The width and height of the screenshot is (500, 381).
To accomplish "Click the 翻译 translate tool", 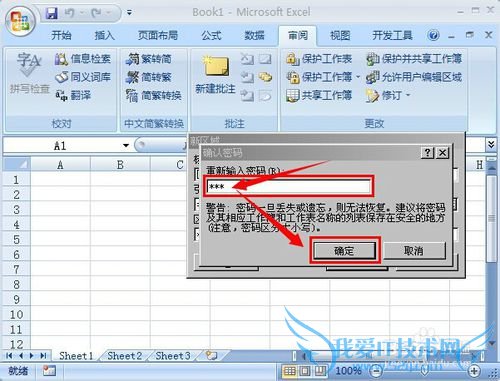I will 73,95.
